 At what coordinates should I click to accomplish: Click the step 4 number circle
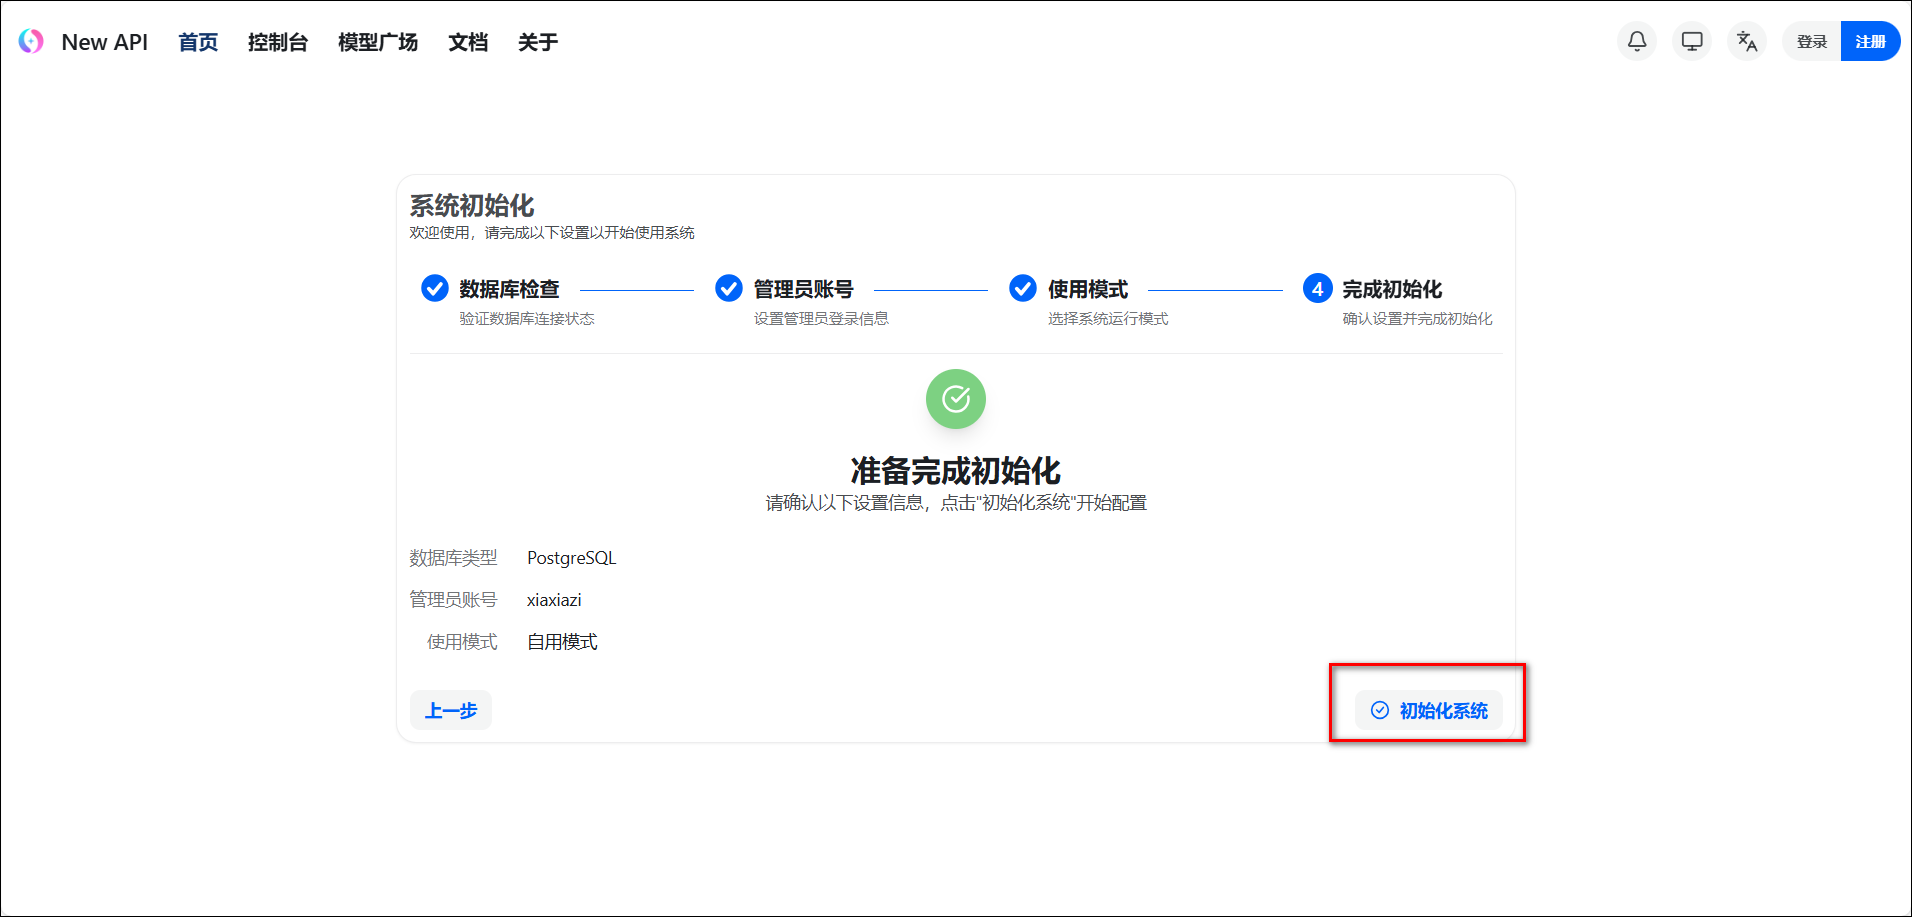pyautogui.click(x=1317, y=288)
